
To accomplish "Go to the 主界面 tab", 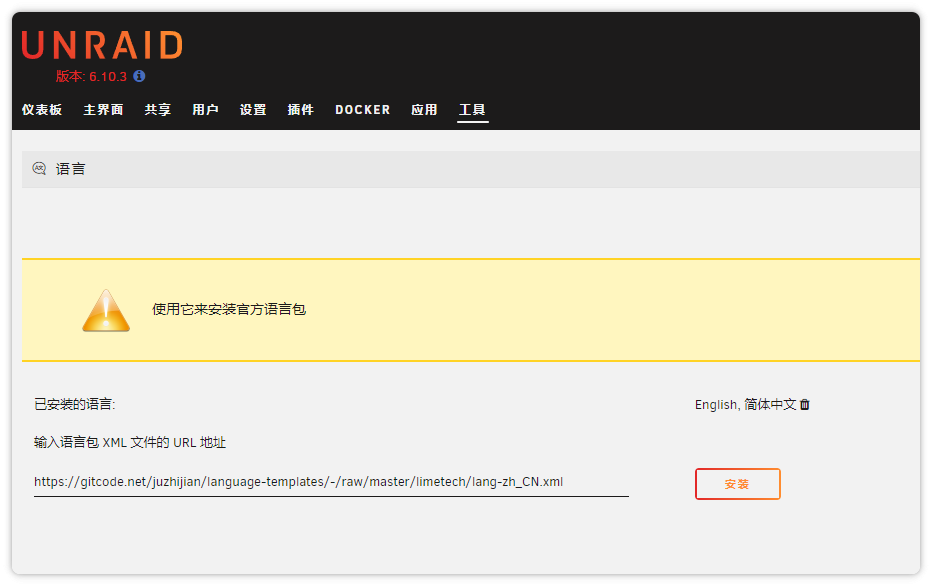I will coord(103,110).
